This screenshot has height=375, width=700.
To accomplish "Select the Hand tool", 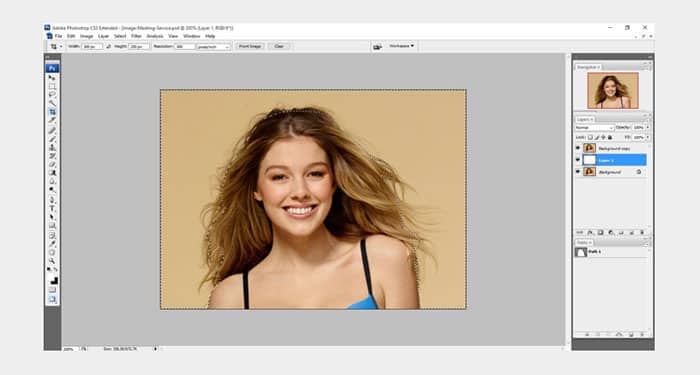I will coord(52,252).
